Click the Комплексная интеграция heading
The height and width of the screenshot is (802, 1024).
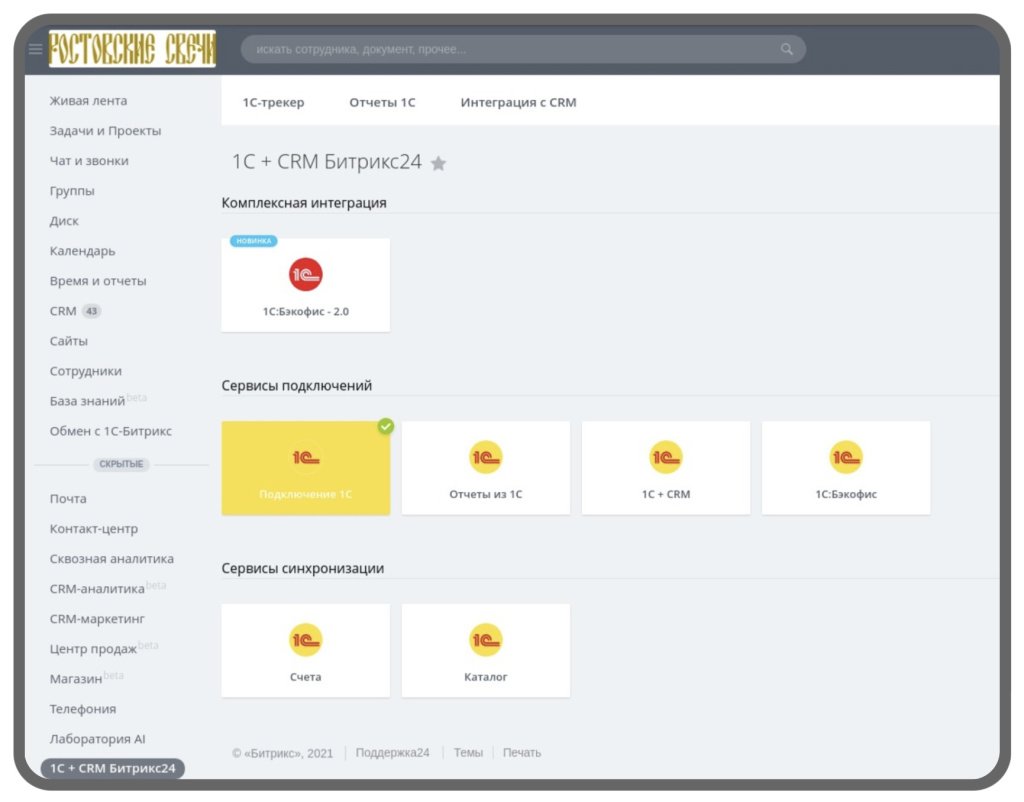[x=304, y=202]
